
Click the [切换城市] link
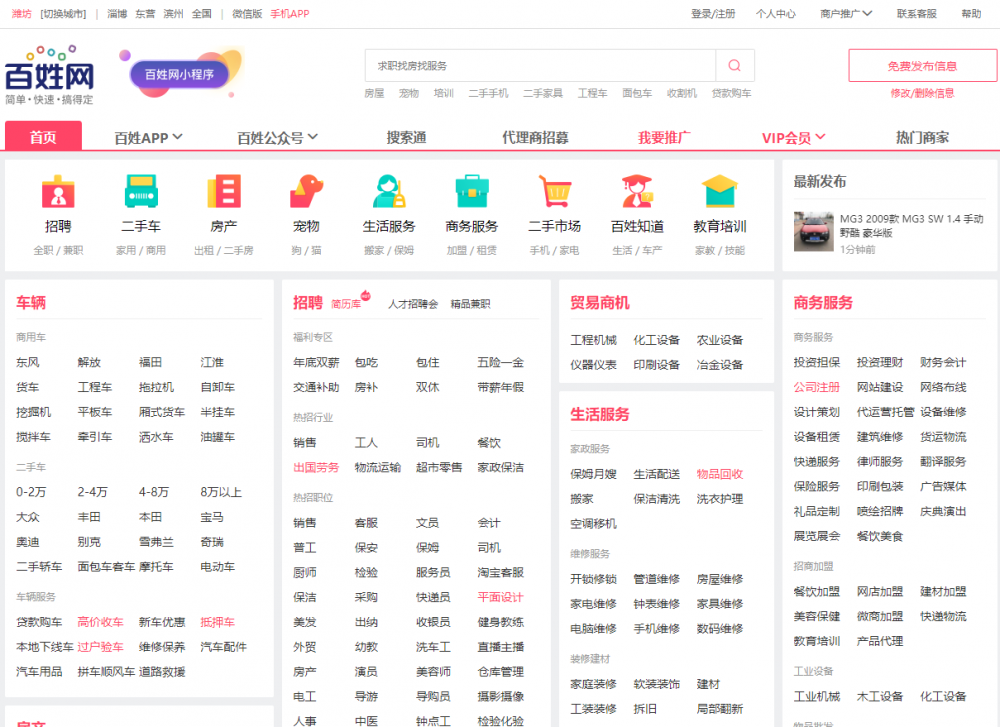point(62,13)
